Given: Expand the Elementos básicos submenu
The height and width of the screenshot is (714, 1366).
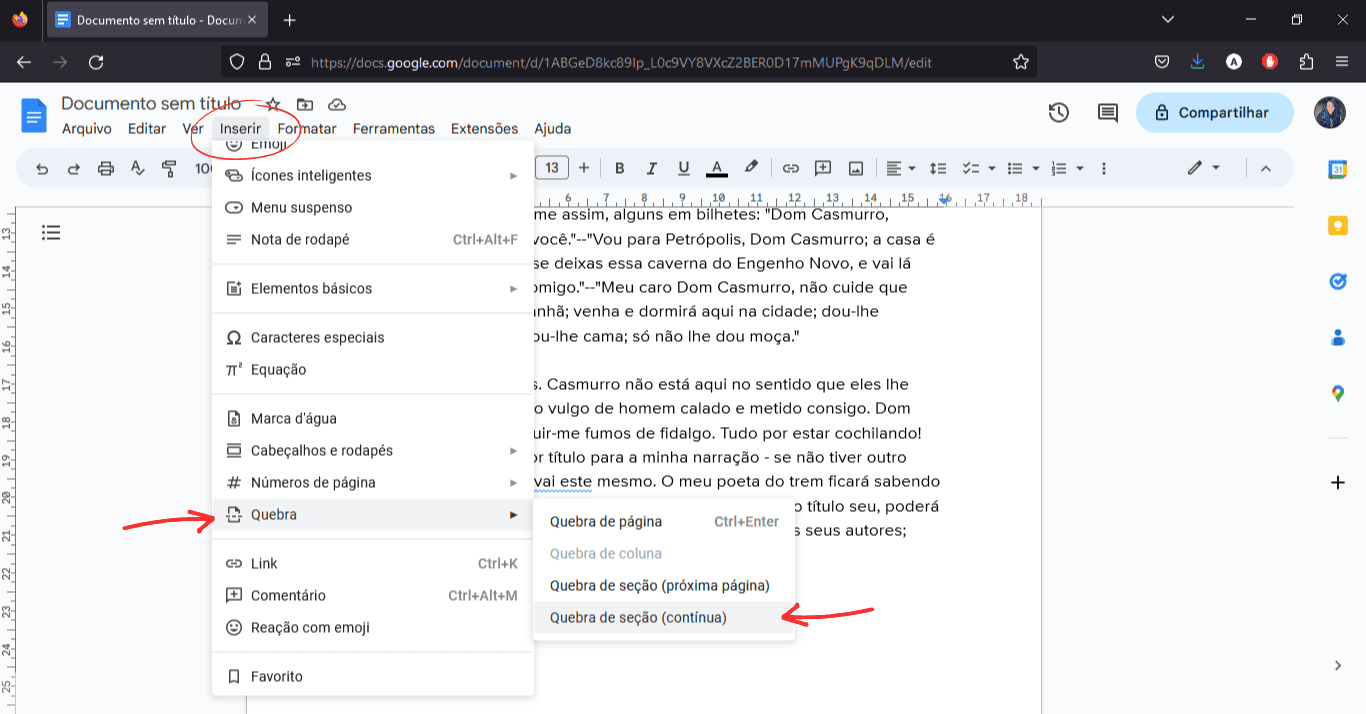Looking at the screenshot, I should coord(310,288).
